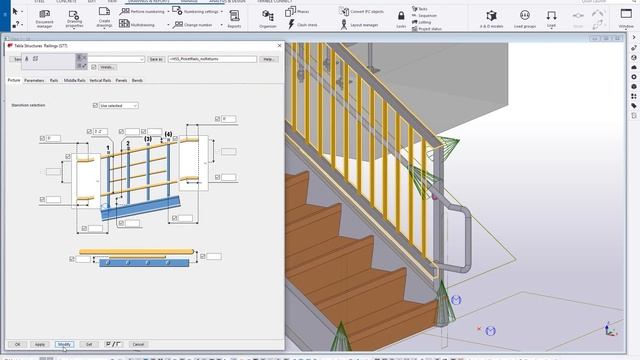Click the Values button
This screenshot has width=640, height=360.
(107, 67)
